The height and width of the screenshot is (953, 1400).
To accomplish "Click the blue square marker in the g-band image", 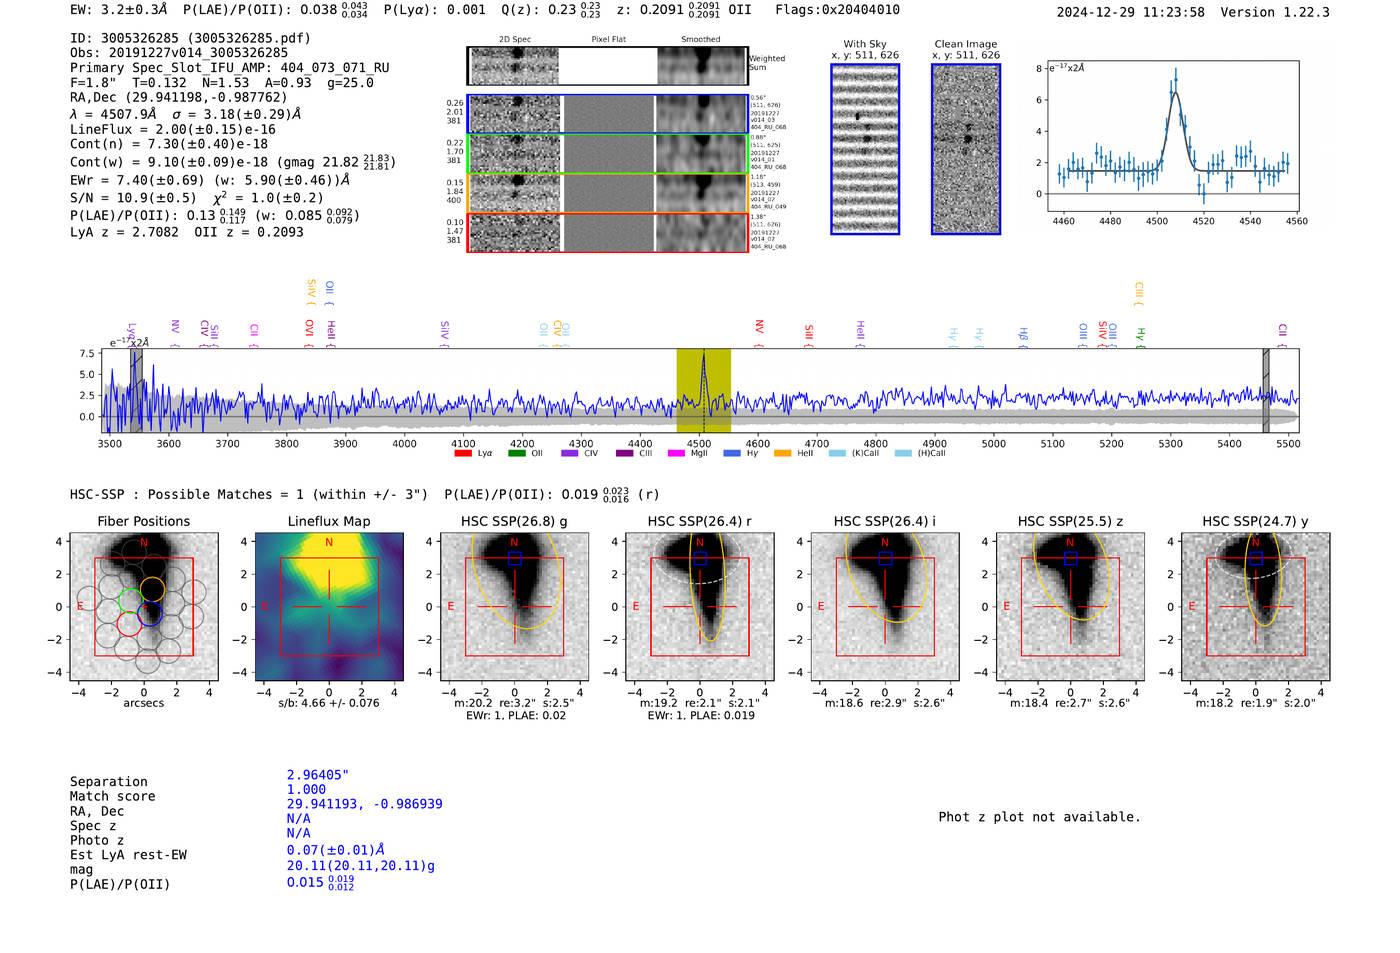I will [x=515, y=558].
